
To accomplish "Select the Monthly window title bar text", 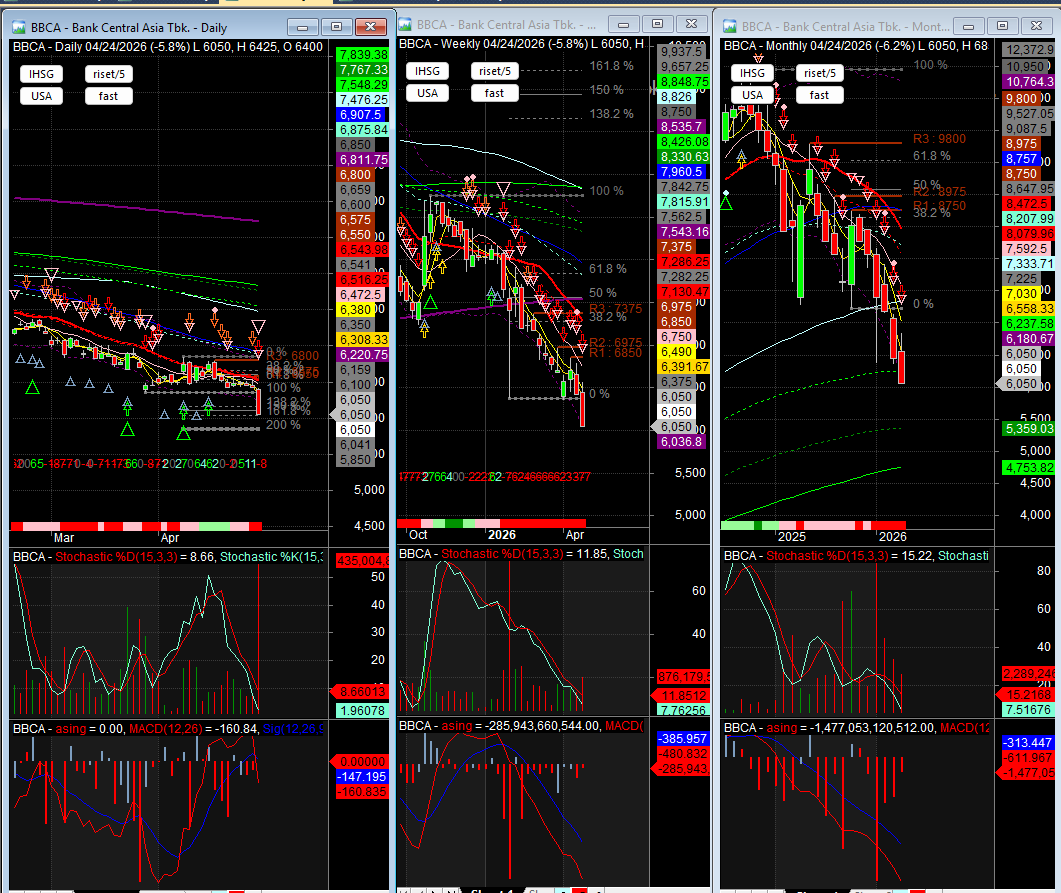I will pyautogui.click(x=845, y=26).
